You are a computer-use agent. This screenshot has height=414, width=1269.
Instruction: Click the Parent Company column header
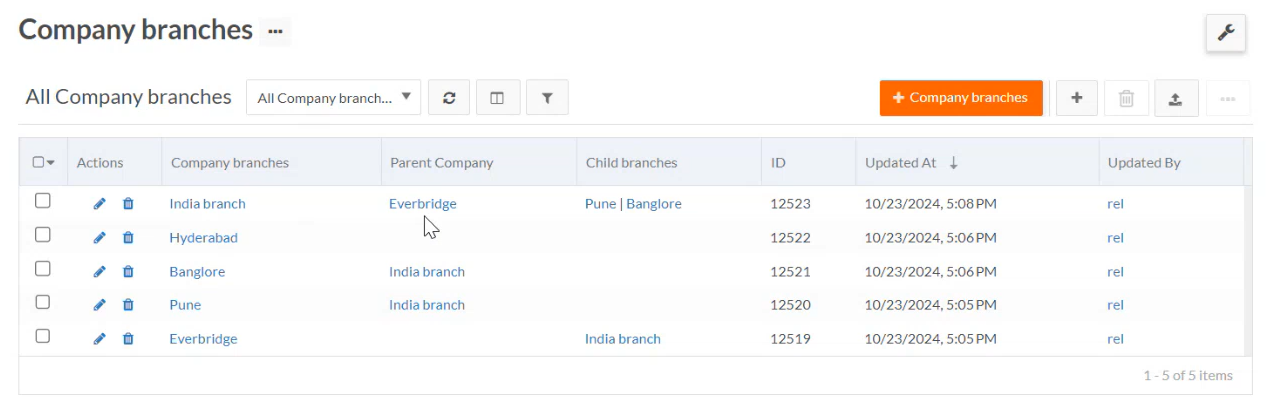[441, 163]
